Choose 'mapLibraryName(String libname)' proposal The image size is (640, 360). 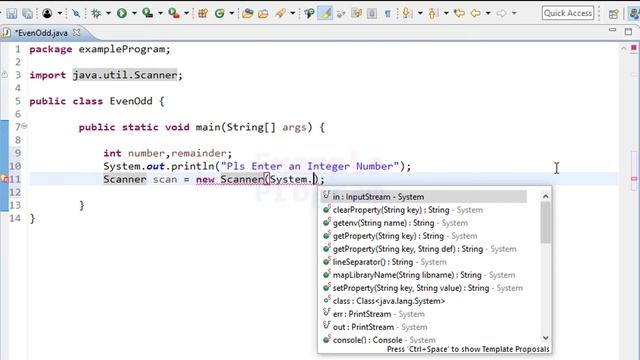[x=423, y=275]
